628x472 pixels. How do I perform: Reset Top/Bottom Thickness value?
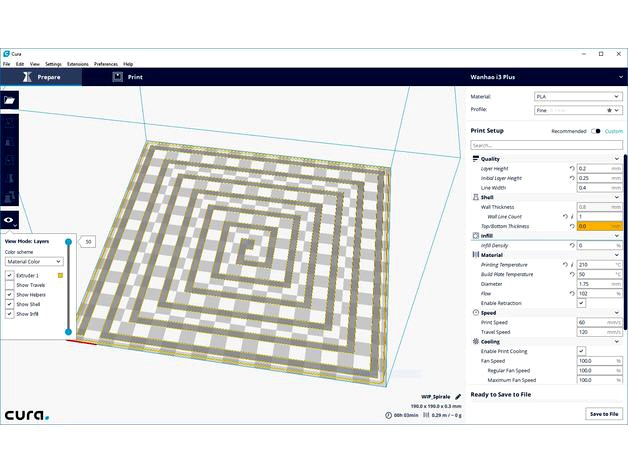572,226
